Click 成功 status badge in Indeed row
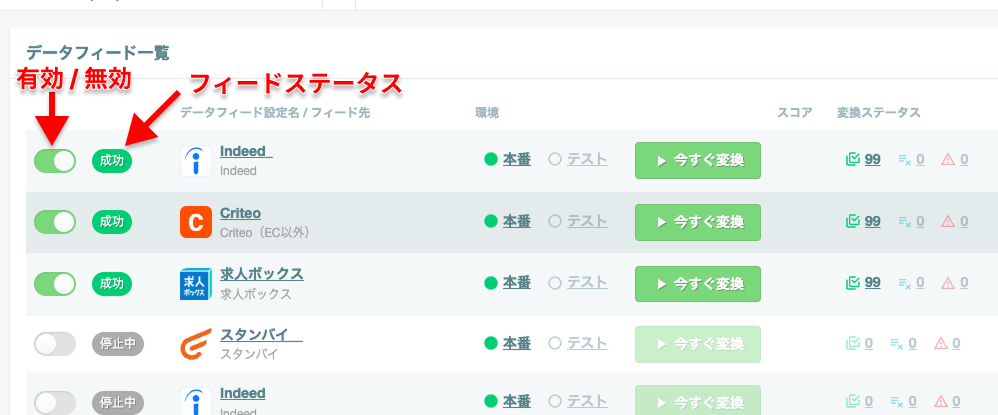The image size is (998, 415). [112, 160]
